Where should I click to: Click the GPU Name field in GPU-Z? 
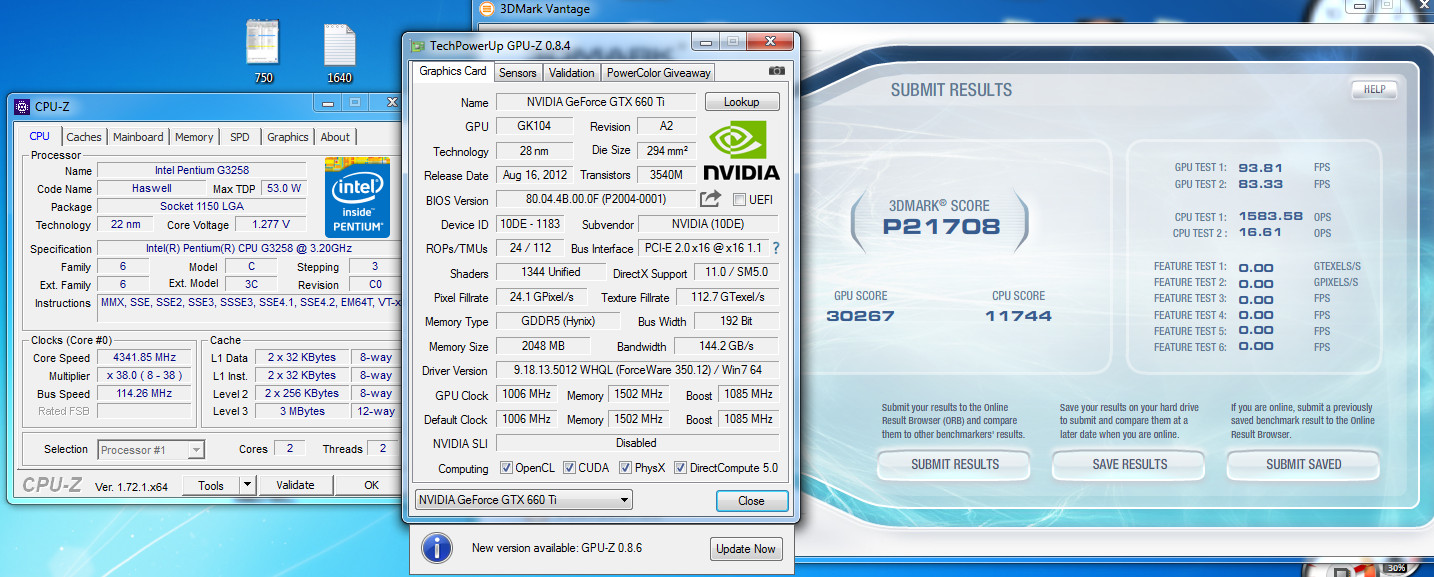click(x=596, y=102)
